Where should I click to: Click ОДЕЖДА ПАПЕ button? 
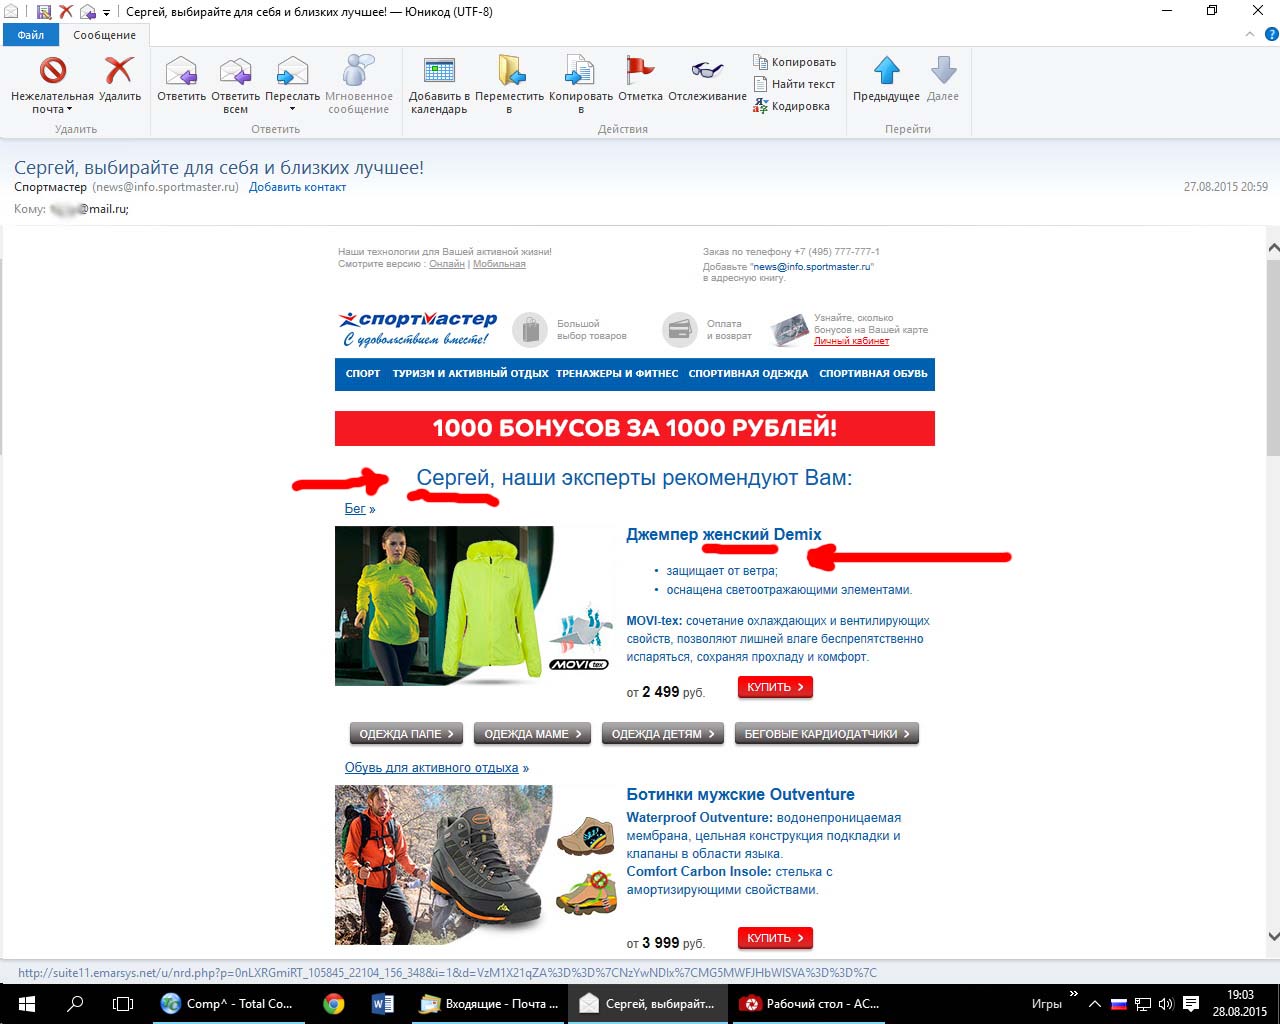pos(406,734)
